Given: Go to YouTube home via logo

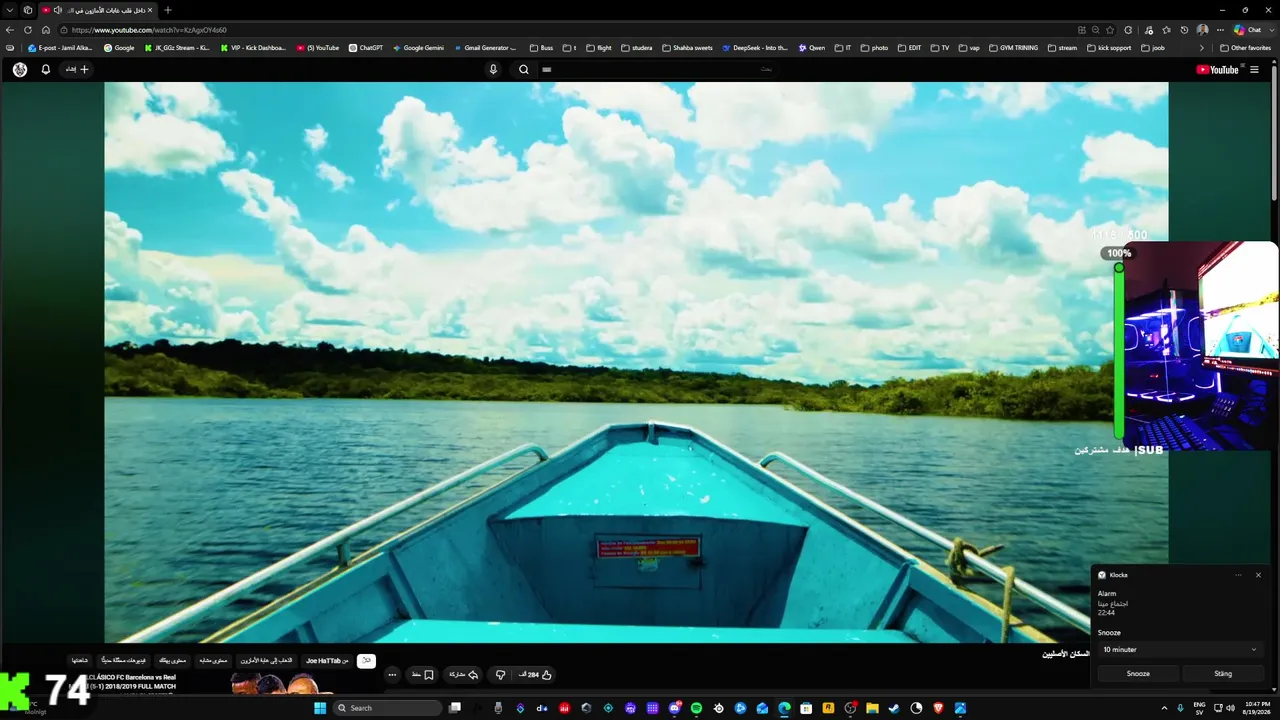Looking at the screenshot, I should 1217,69.
